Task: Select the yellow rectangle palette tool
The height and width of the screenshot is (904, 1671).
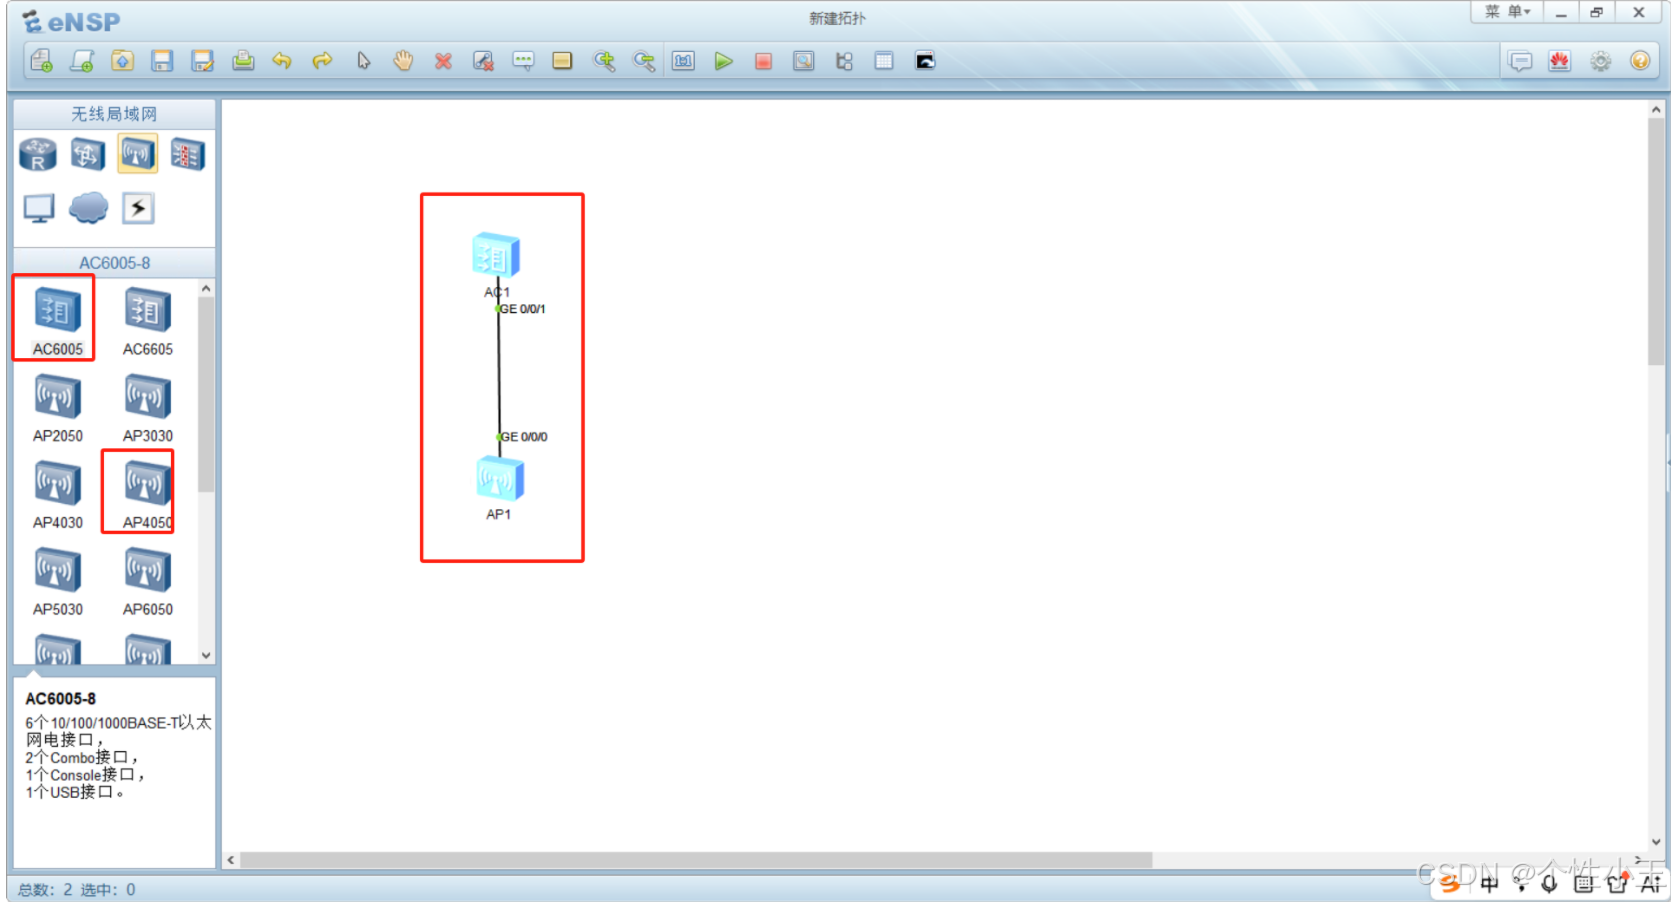Action: pyautogui.click(x=562, y=61)
